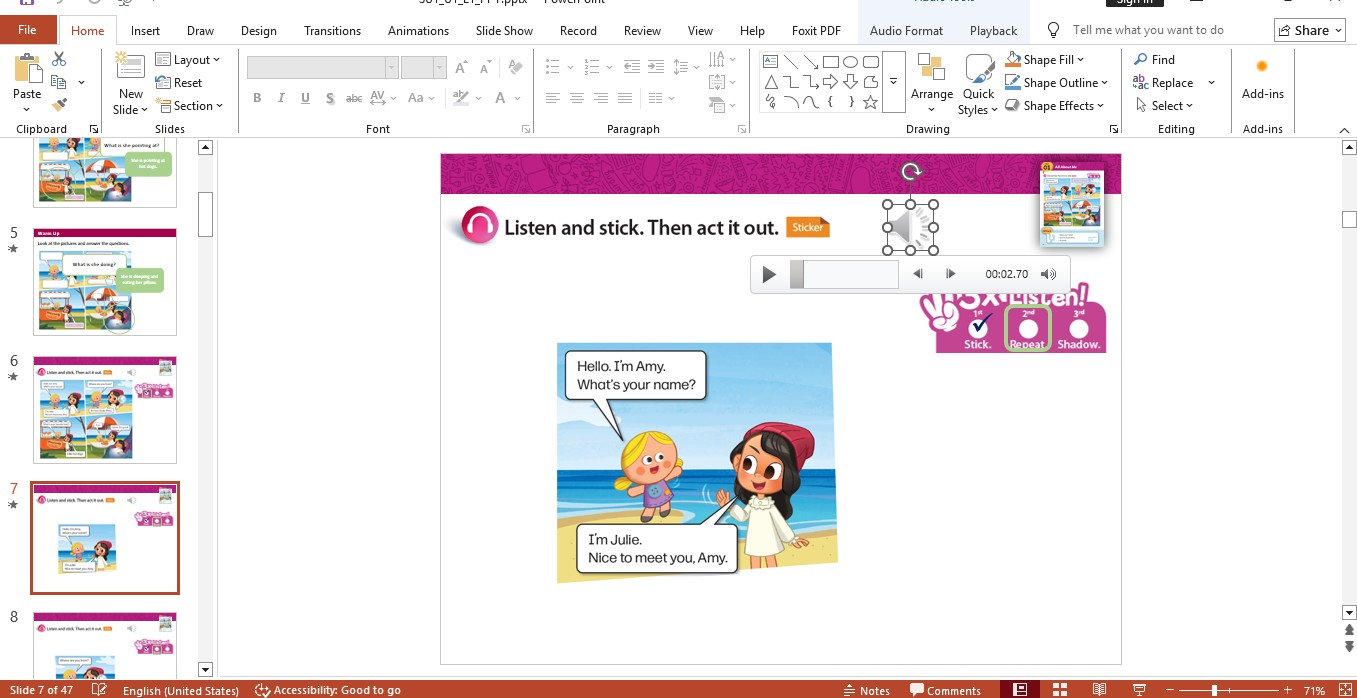Expand the Shape Fill dropdown
Image resolution: width=1357 pixels, height=698 pixels.
[x=1080, y=60]
